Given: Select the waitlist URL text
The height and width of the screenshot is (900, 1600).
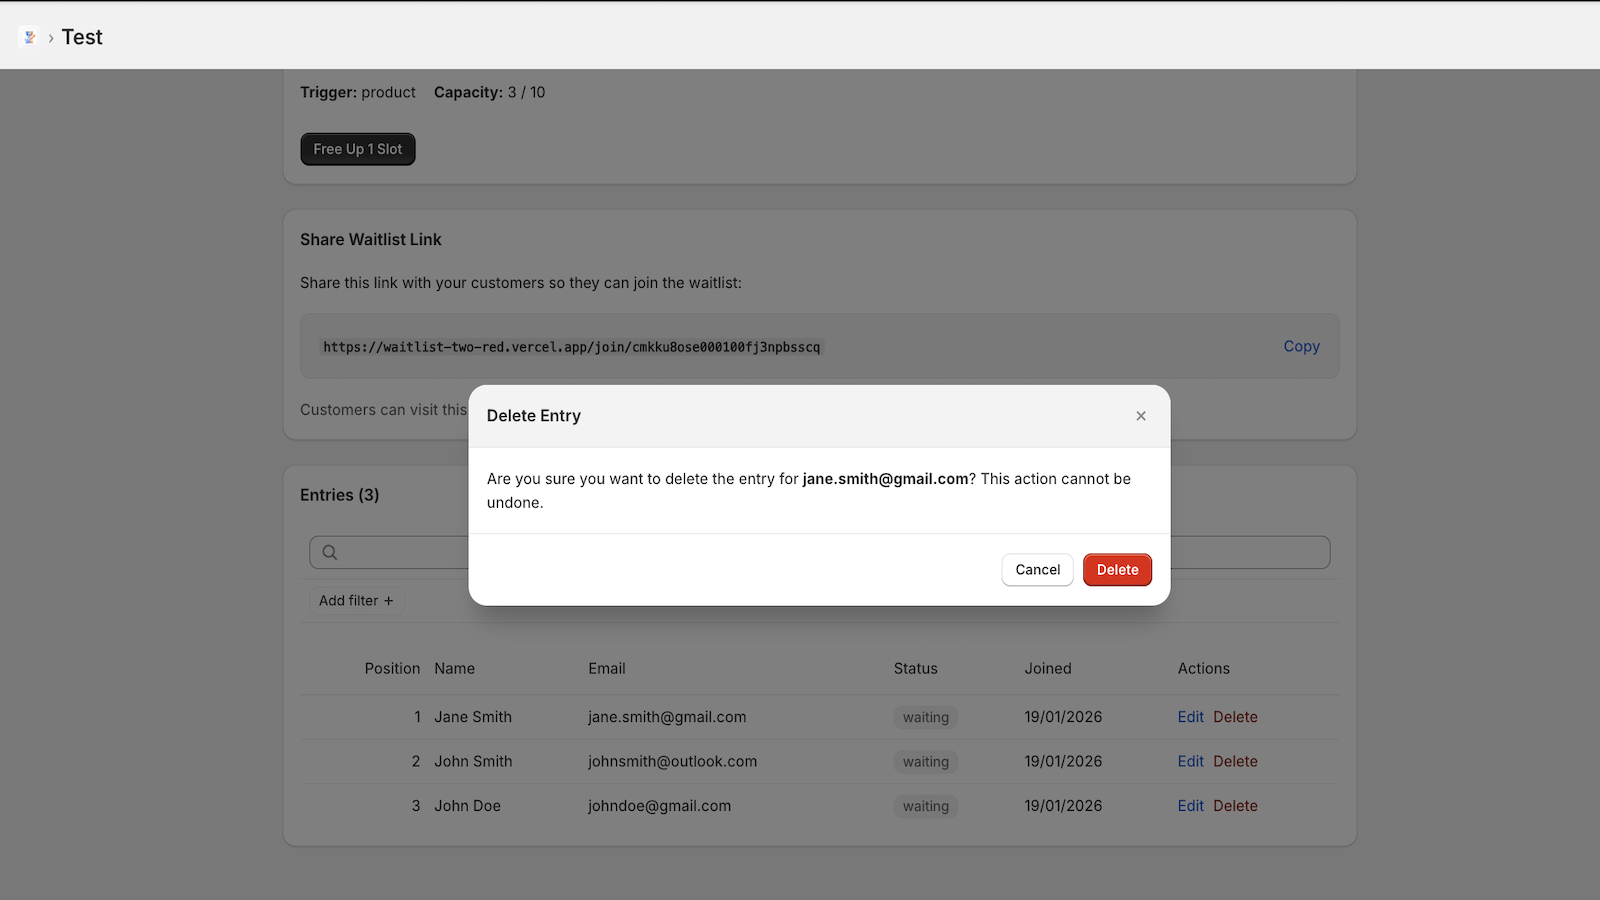Looking at the screenshot, I should [571, 346].
